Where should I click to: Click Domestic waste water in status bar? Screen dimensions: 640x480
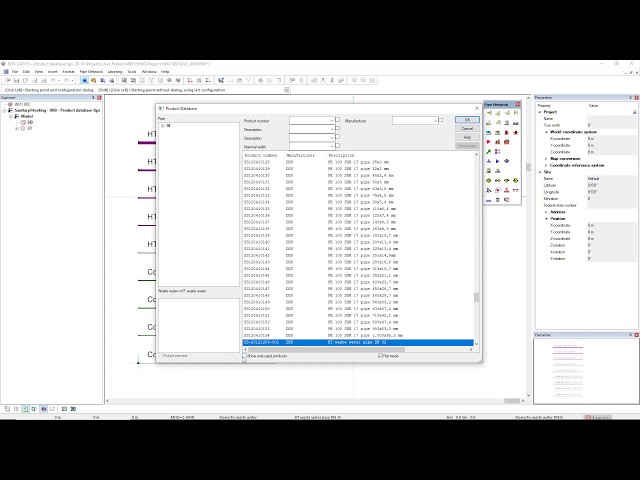point(238,417)
